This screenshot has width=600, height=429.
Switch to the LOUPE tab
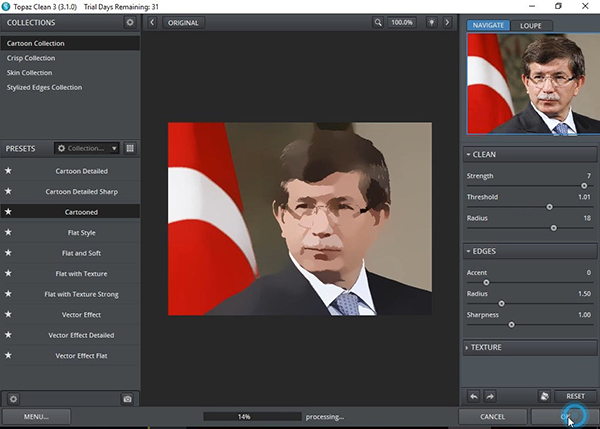click(x=531, y=26)
